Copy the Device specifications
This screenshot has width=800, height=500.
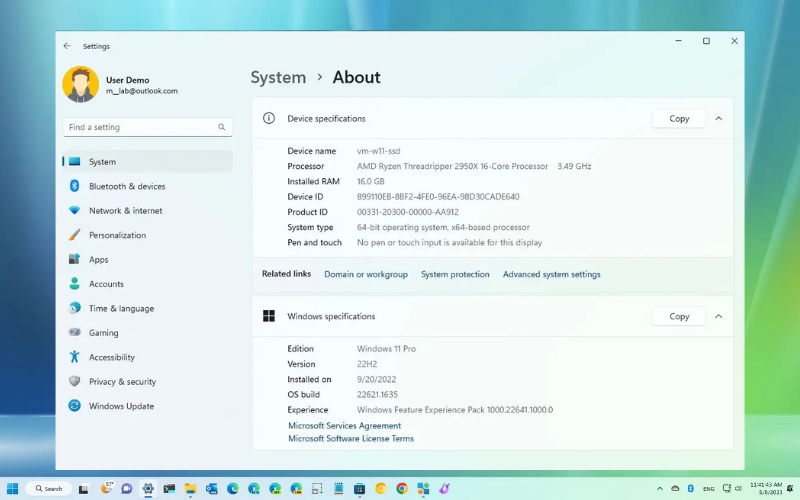point(679,118)
